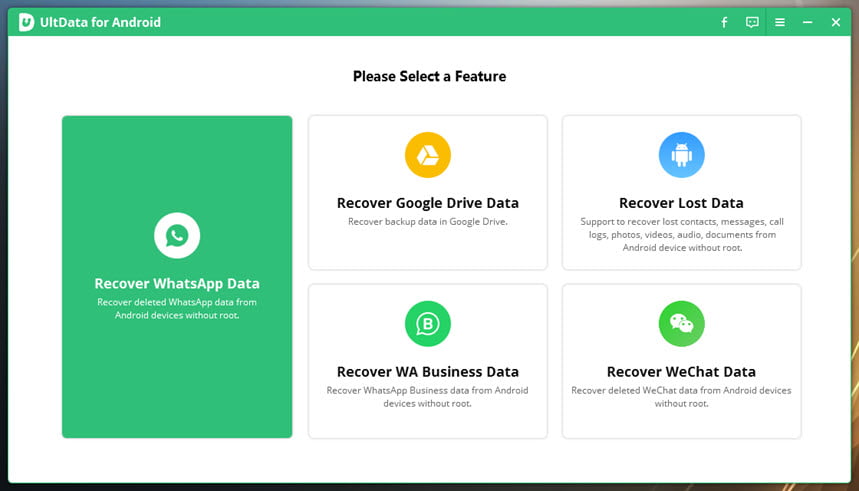Close the UltData for Android window

tap(836, 22)
